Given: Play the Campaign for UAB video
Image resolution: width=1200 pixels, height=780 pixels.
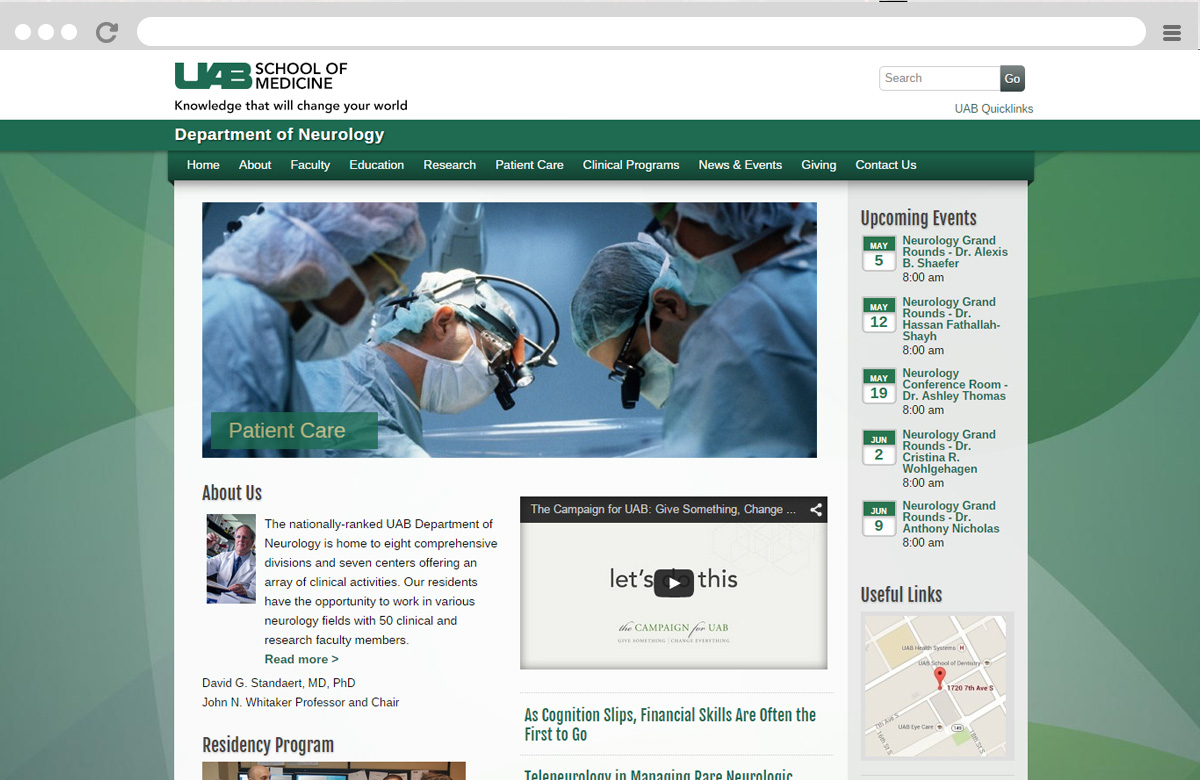Looking at the screenshot, I should click(673, 583).
